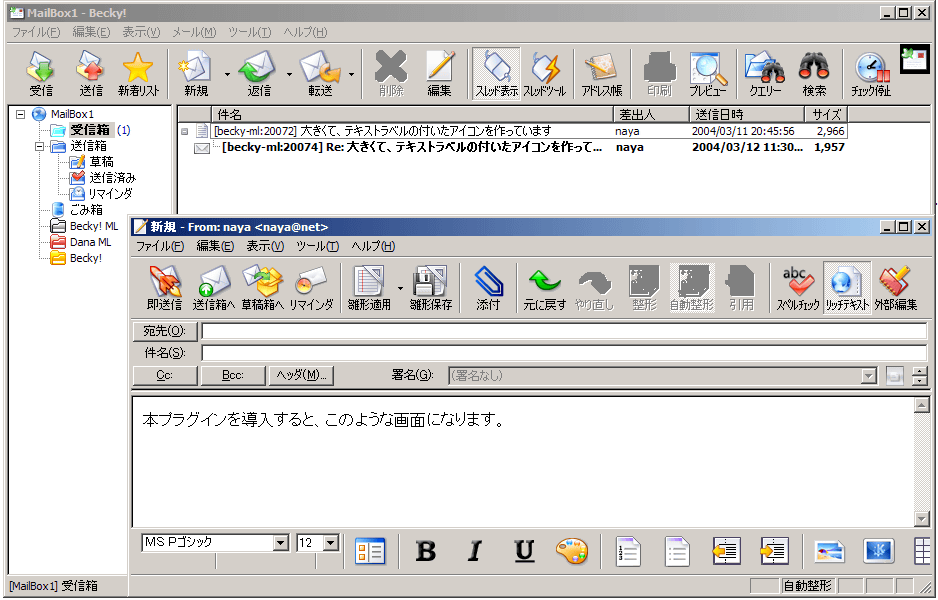938x600 pixels.
Task: Open ツール menu in compose window
Action: 318,246
